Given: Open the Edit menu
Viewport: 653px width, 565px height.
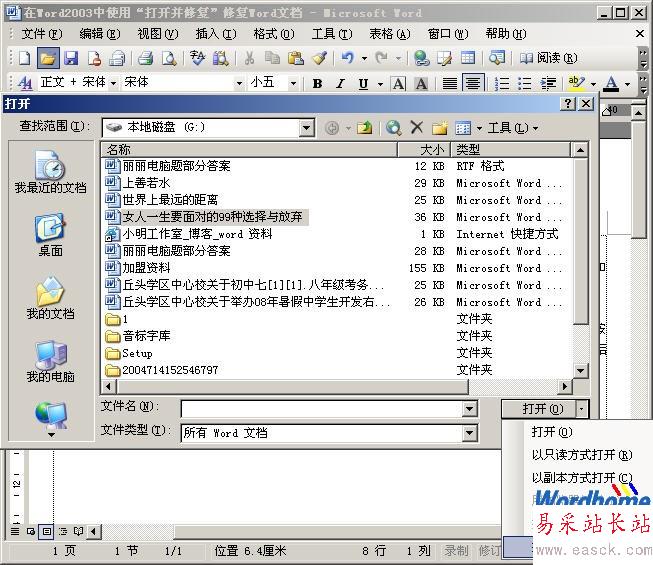Looking at the screenshot, I should 100,34.
